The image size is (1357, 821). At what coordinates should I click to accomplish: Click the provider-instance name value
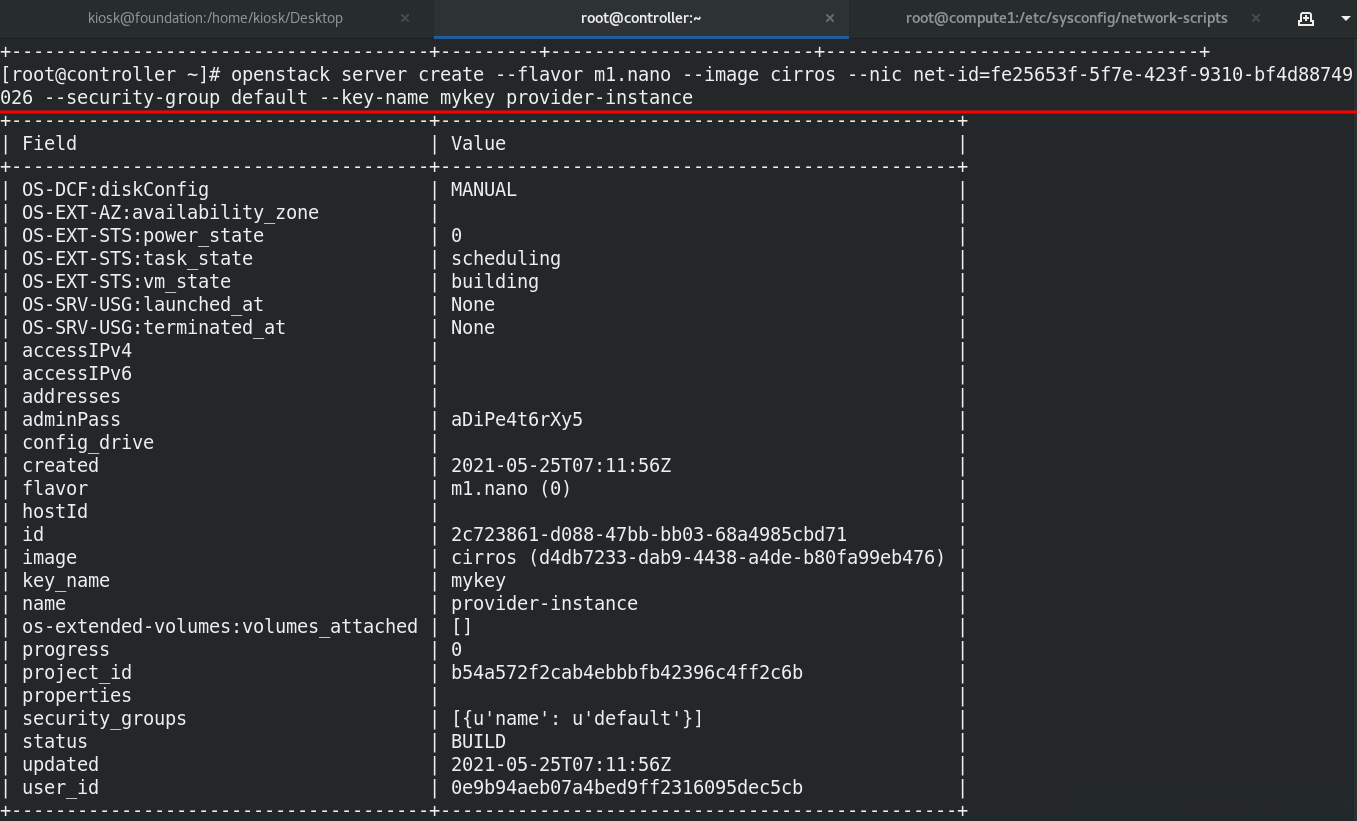(544, 604)
